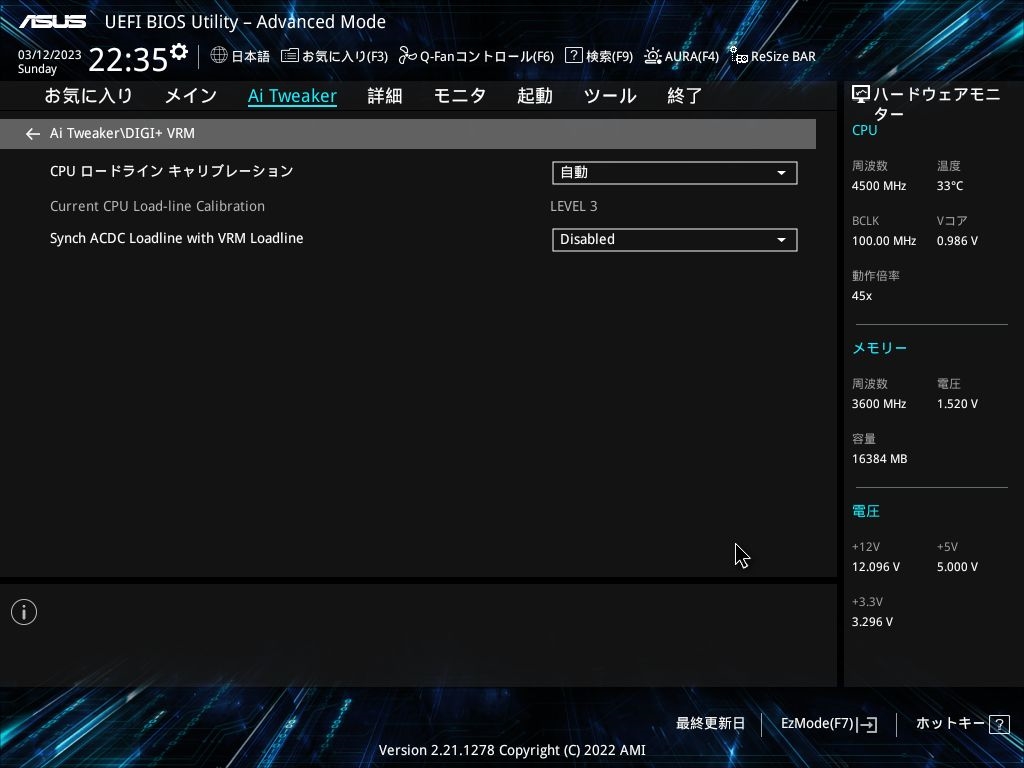Open the Q-Fan control fan icon

tap(408, 56)
